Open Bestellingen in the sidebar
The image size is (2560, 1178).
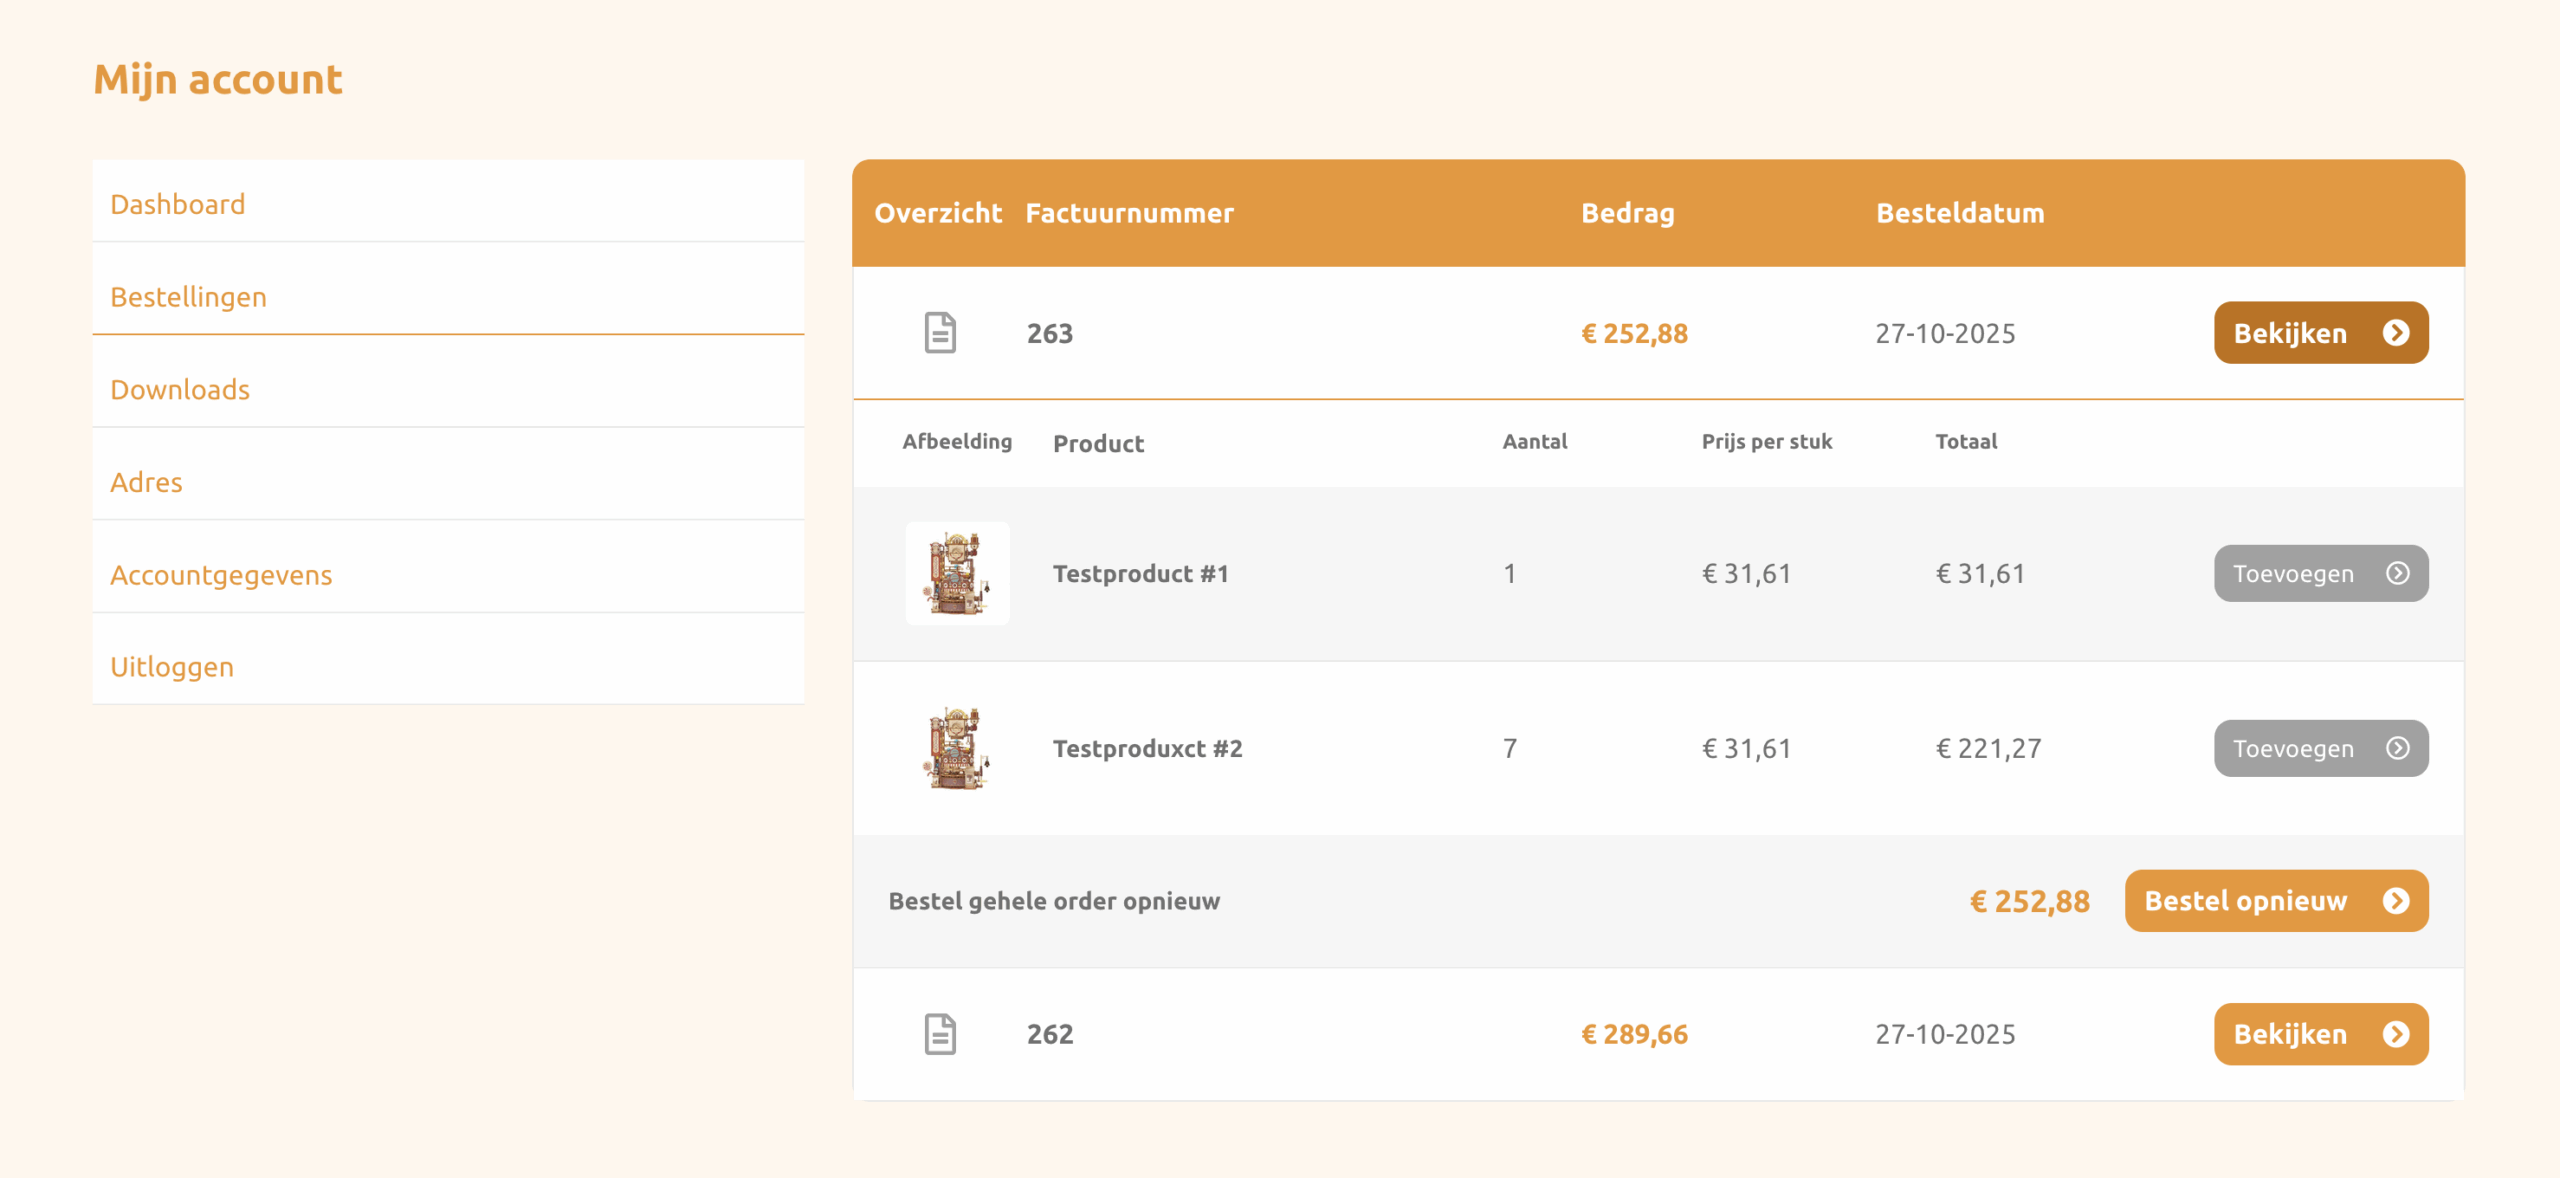pos(188,297)
